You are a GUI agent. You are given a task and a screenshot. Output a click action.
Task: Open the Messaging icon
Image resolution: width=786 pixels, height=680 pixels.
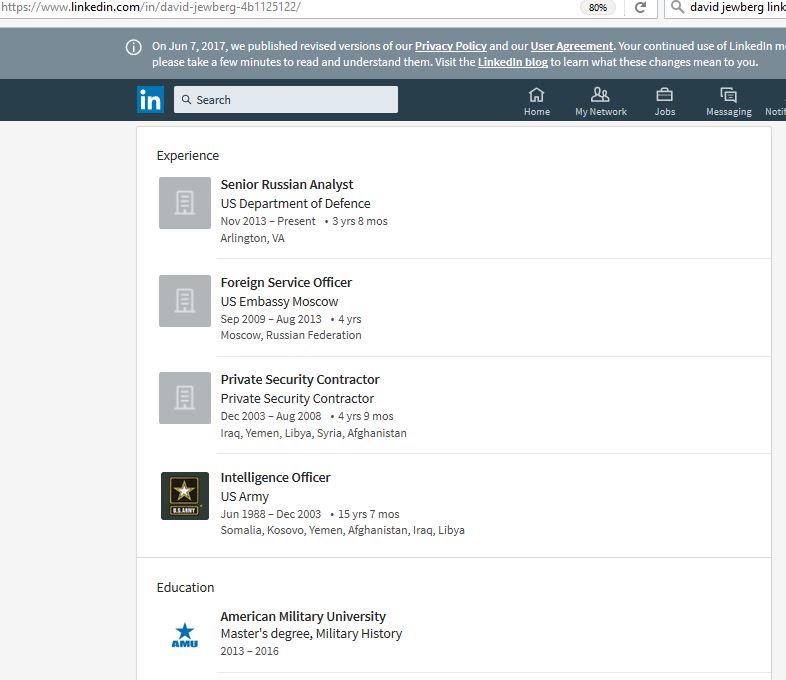point(728,95)
